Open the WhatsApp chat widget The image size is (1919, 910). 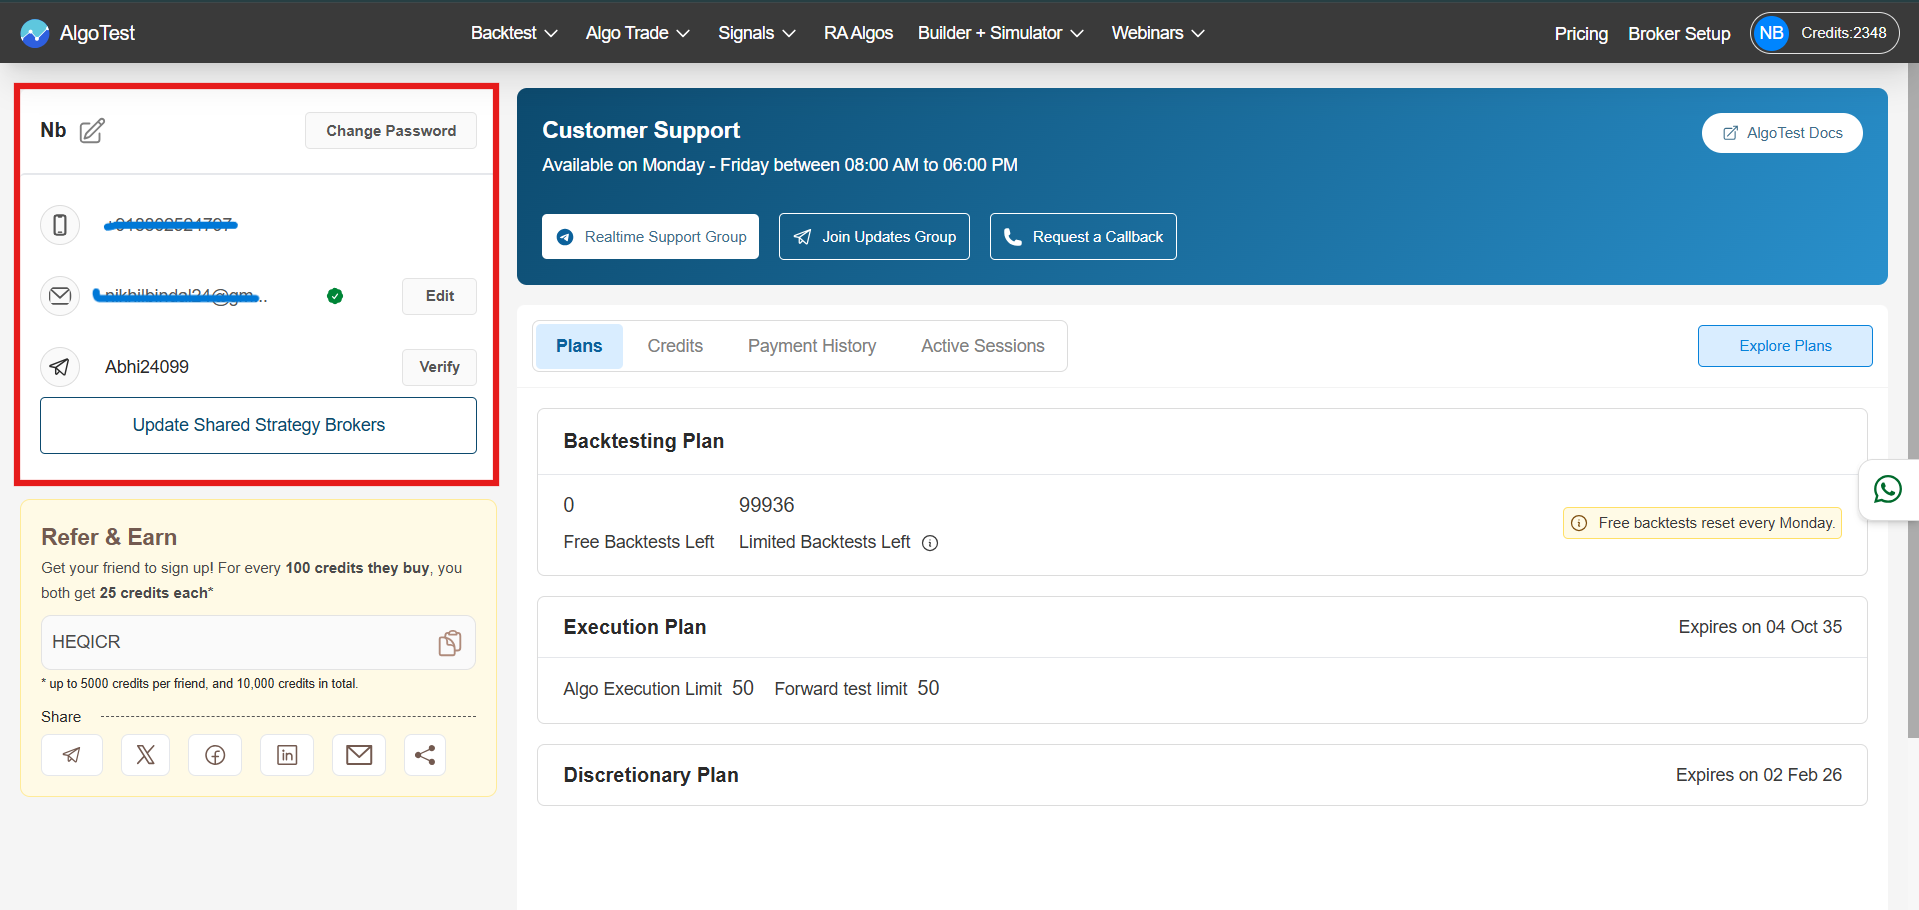[1887, 489]
